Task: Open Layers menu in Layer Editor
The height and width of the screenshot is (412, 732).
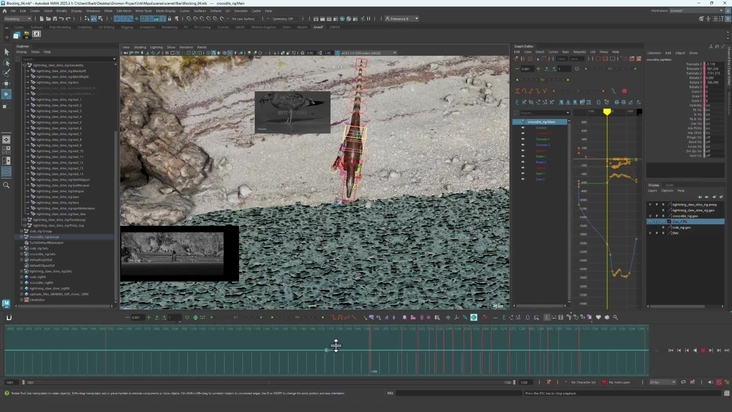Action: 652,190
